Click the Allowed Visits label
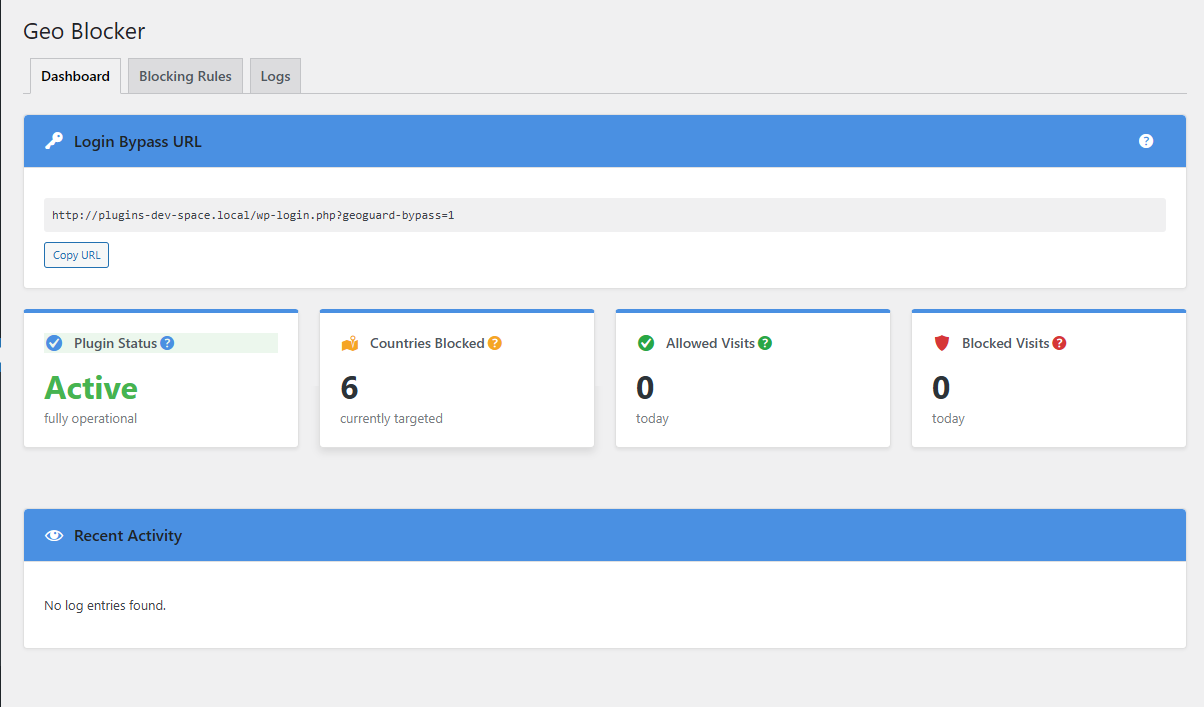1204x707 pixels. point(710,343)
